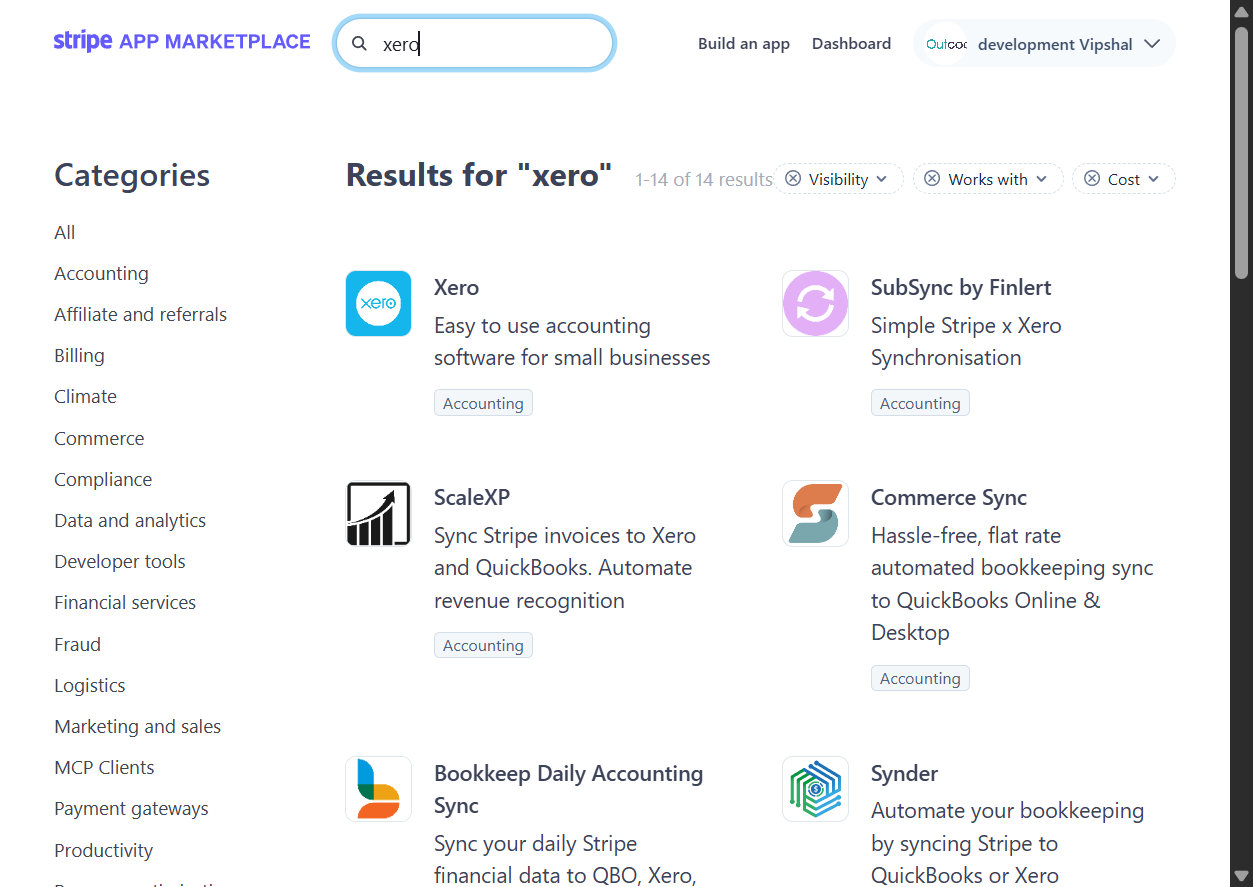
Task: Select the Commerce Sync app icon
Action: pos(815,513)
